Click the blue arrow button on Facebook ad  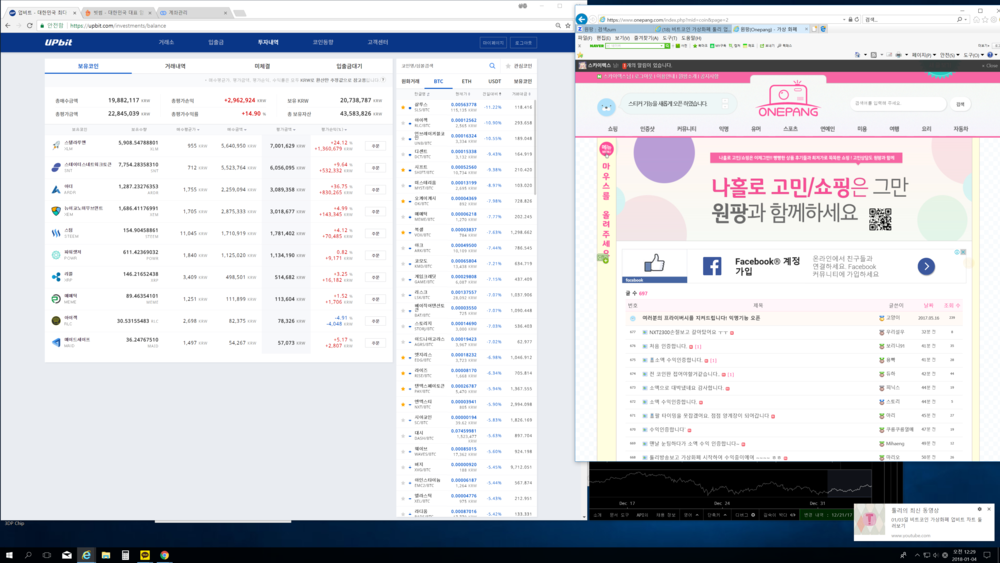[925, 266]
